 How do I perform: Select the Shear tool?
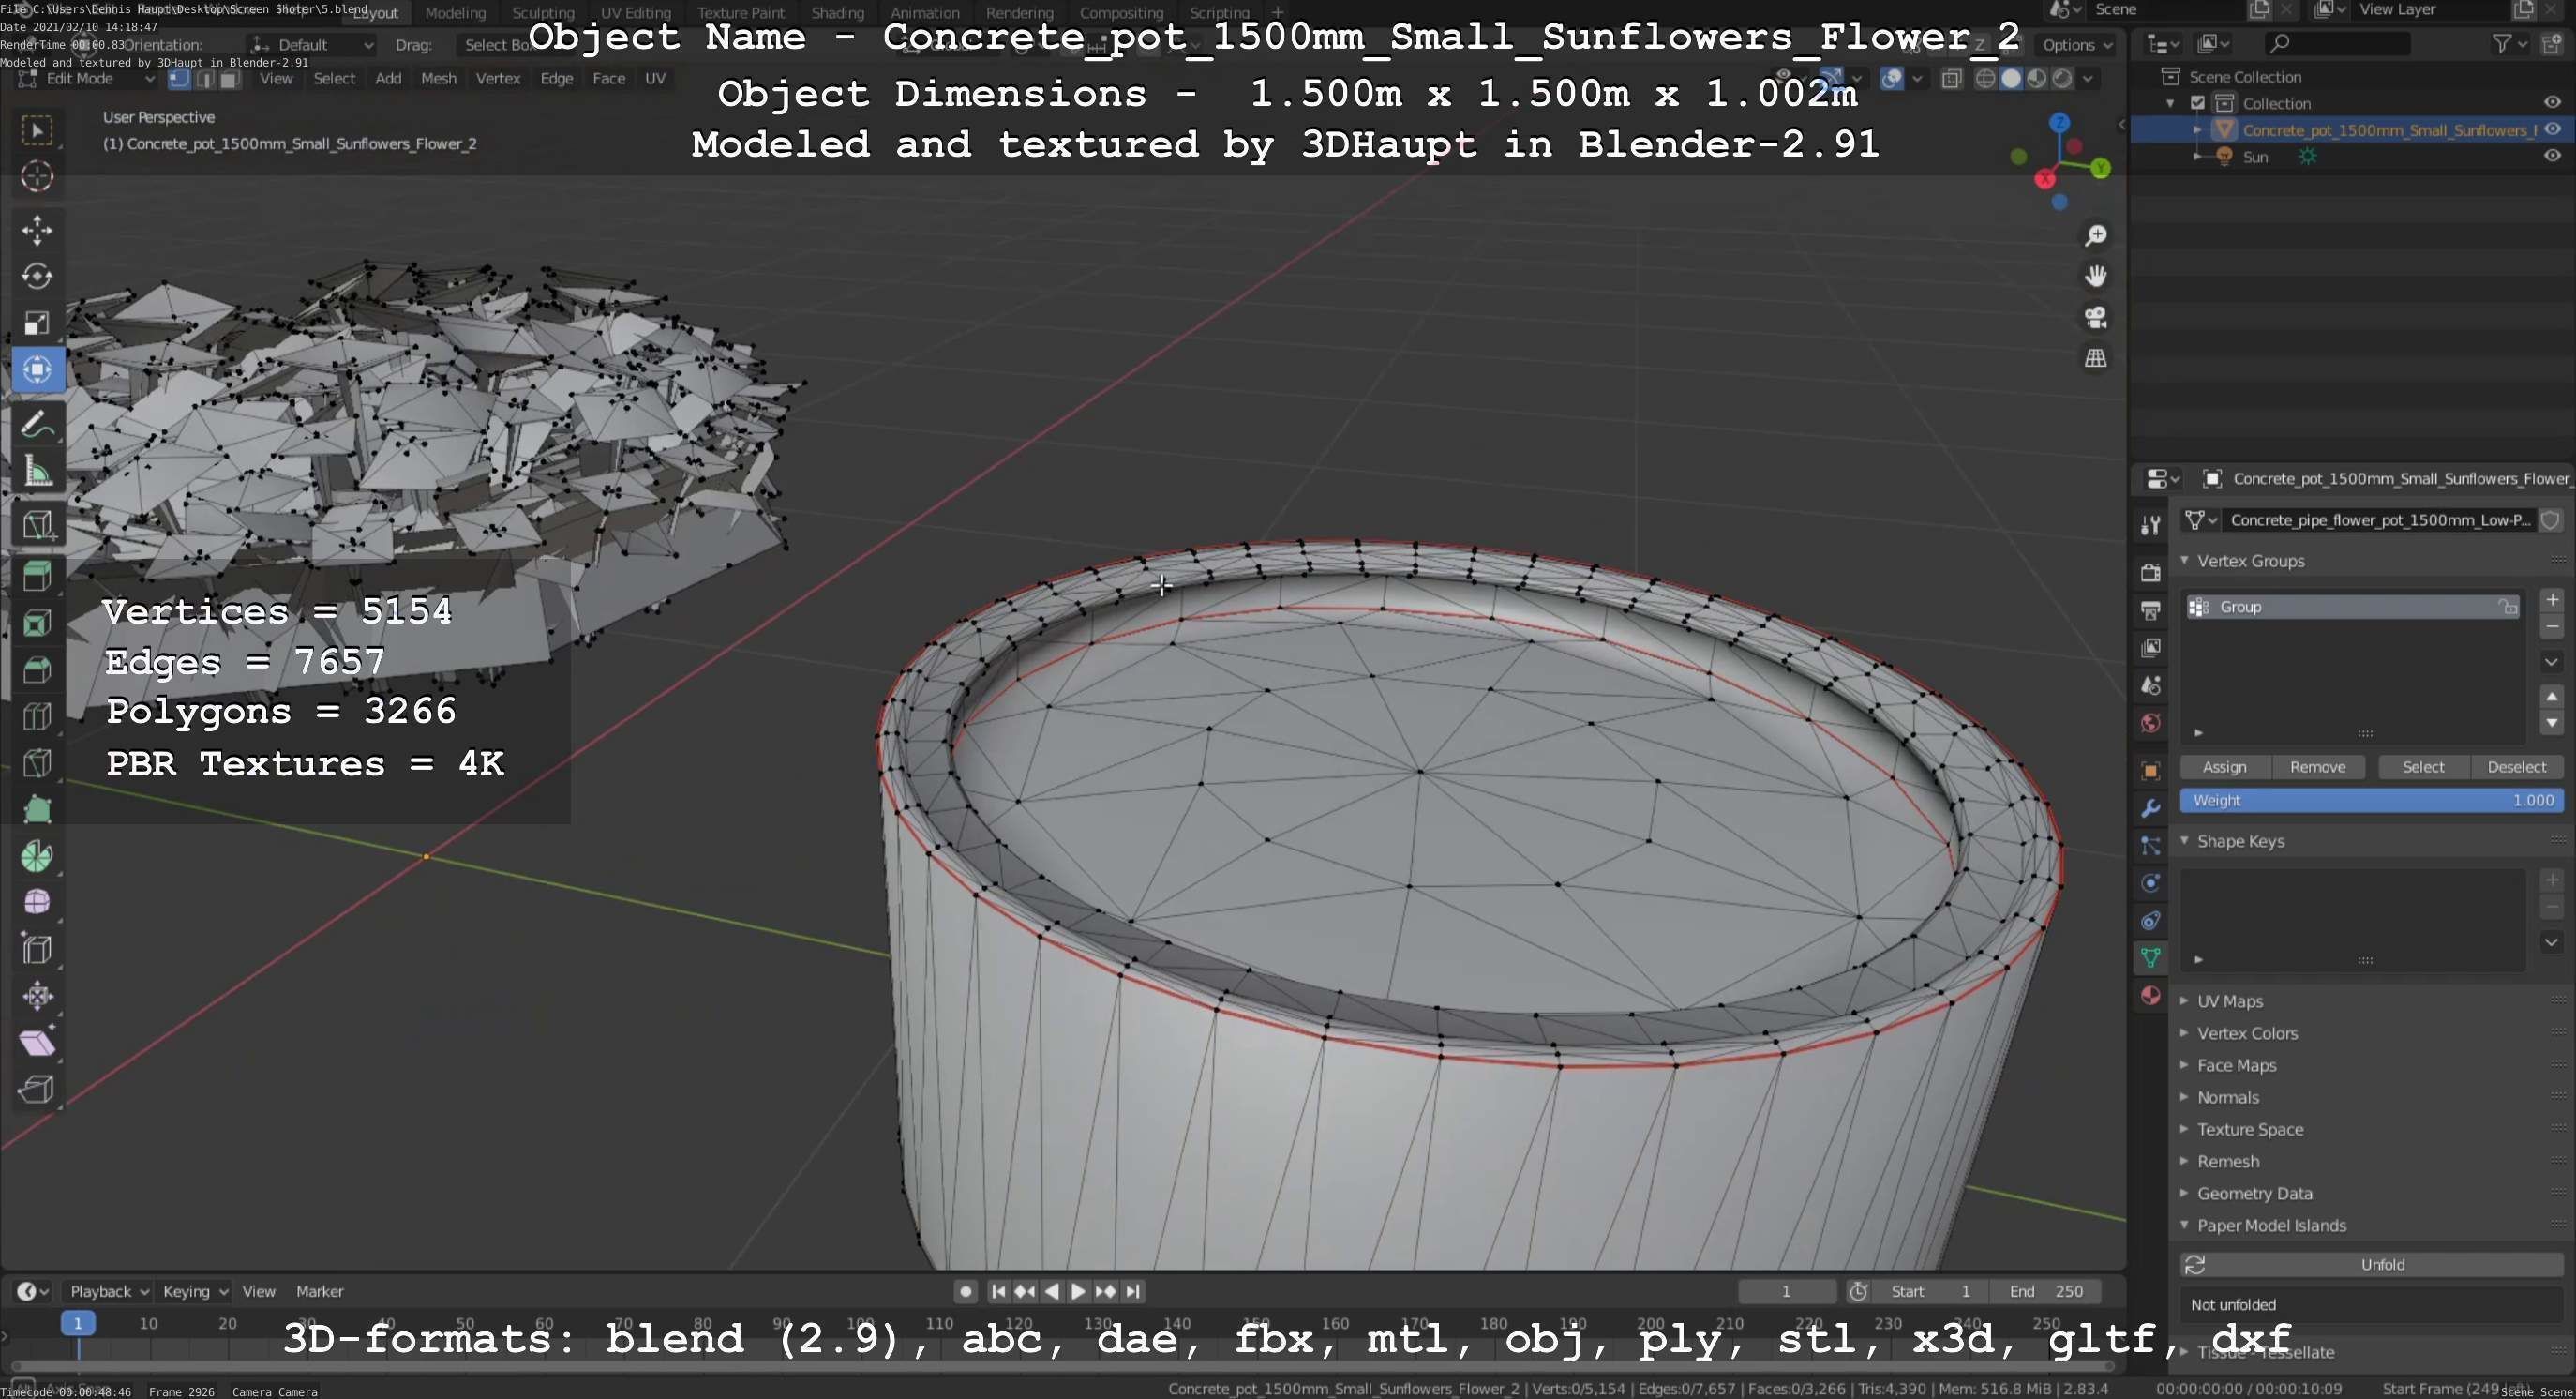pos(37,1042)
